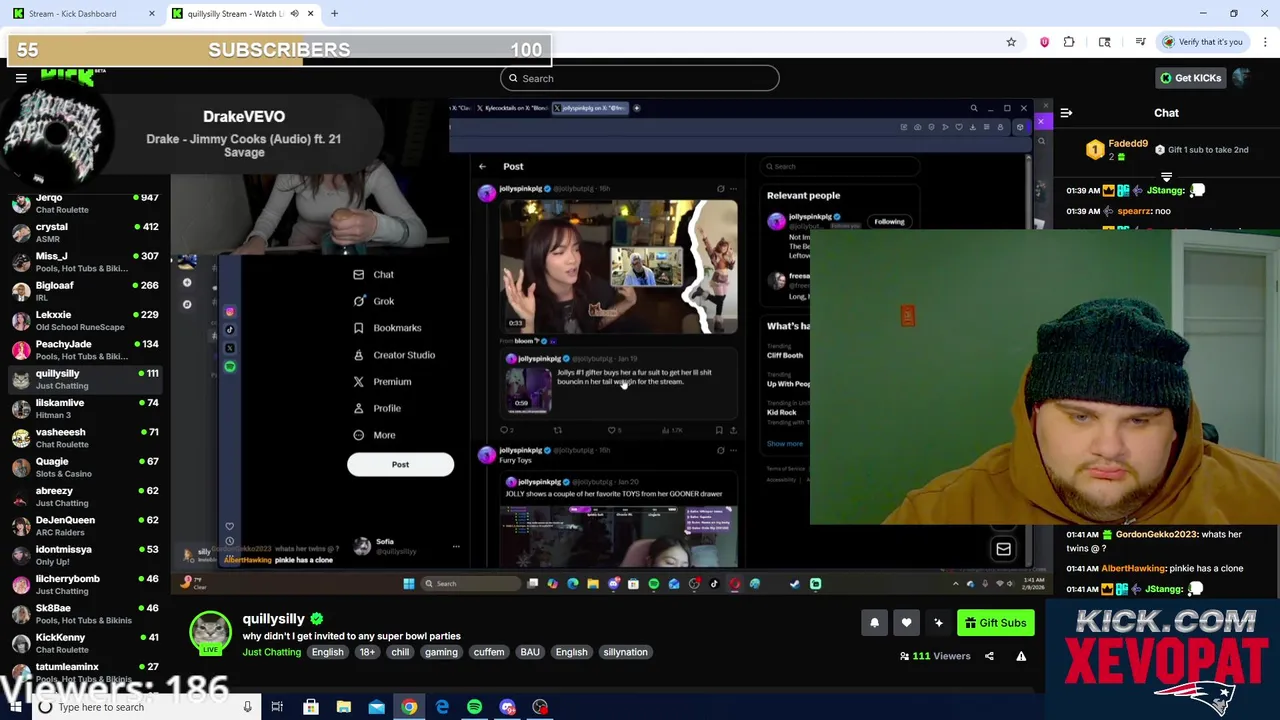Open the user profile avatar menu
Image resolution: width=1280 pixels, height=720 pixels.
coord(1241,78)
